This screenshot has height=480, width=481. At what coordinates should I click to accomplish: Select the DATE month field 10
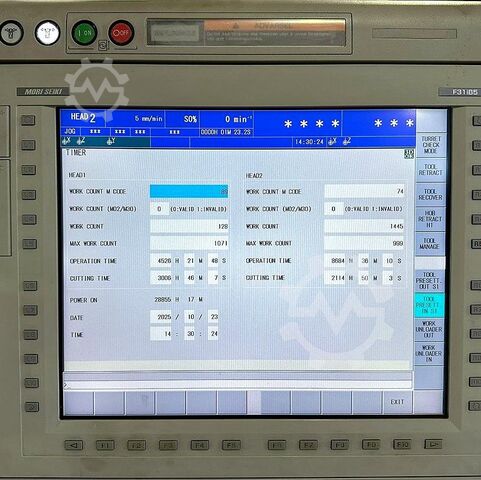(190, 317)
